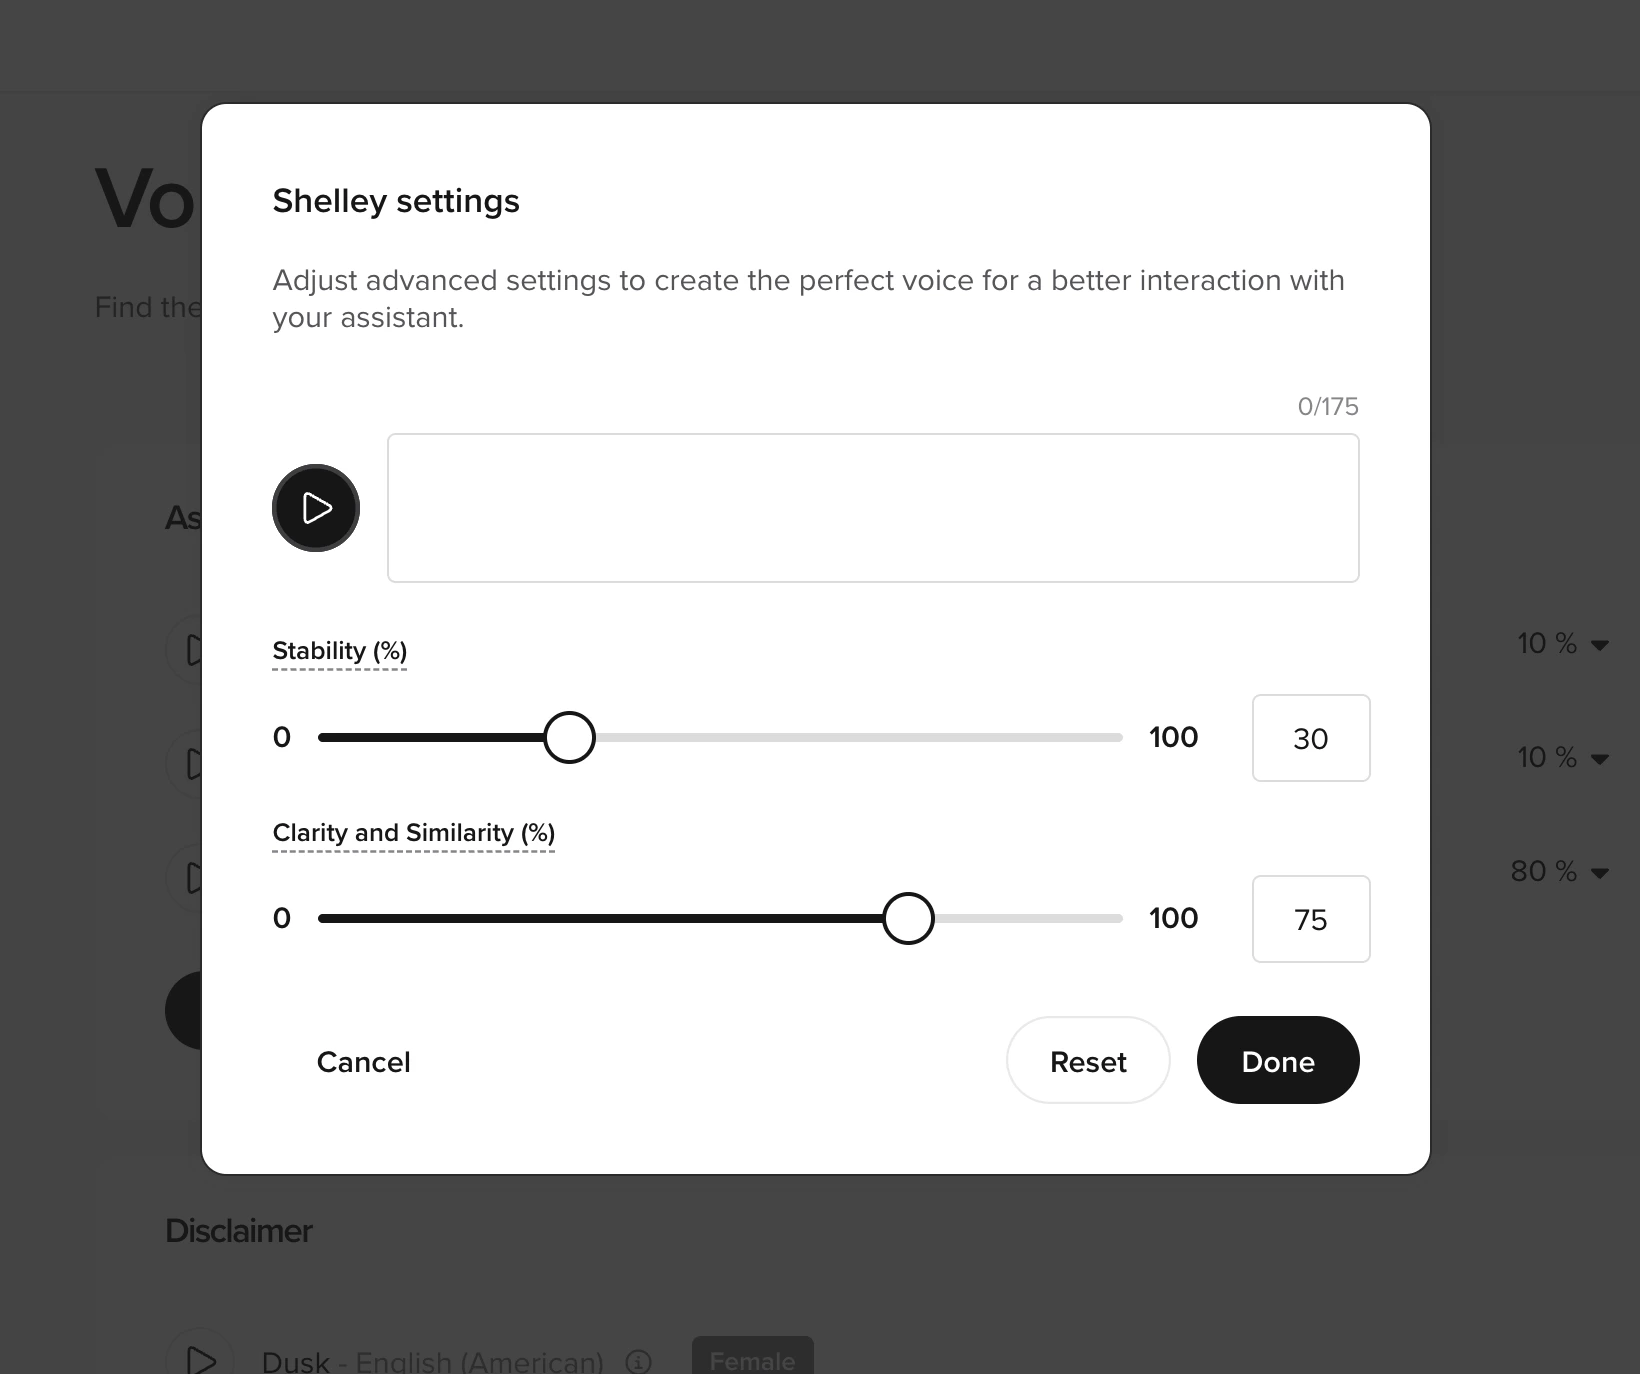Reset the Shelley voice settings
Viewport: 1640px width, 1374px height.
1087,1061
